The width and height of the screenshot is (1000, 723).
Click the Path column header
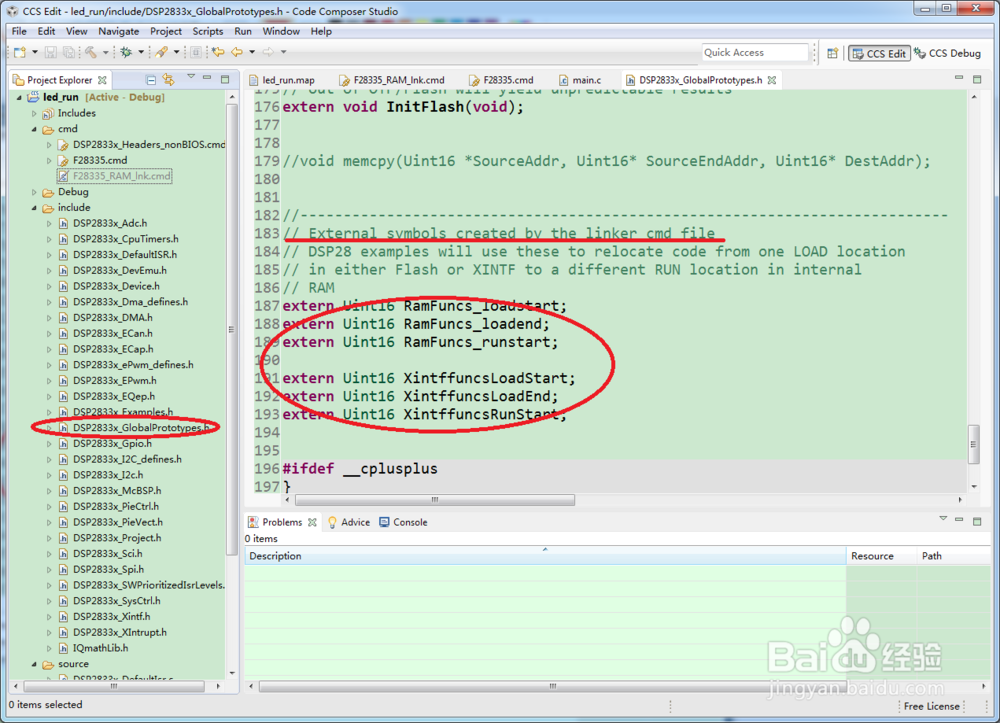pos(953,556)
